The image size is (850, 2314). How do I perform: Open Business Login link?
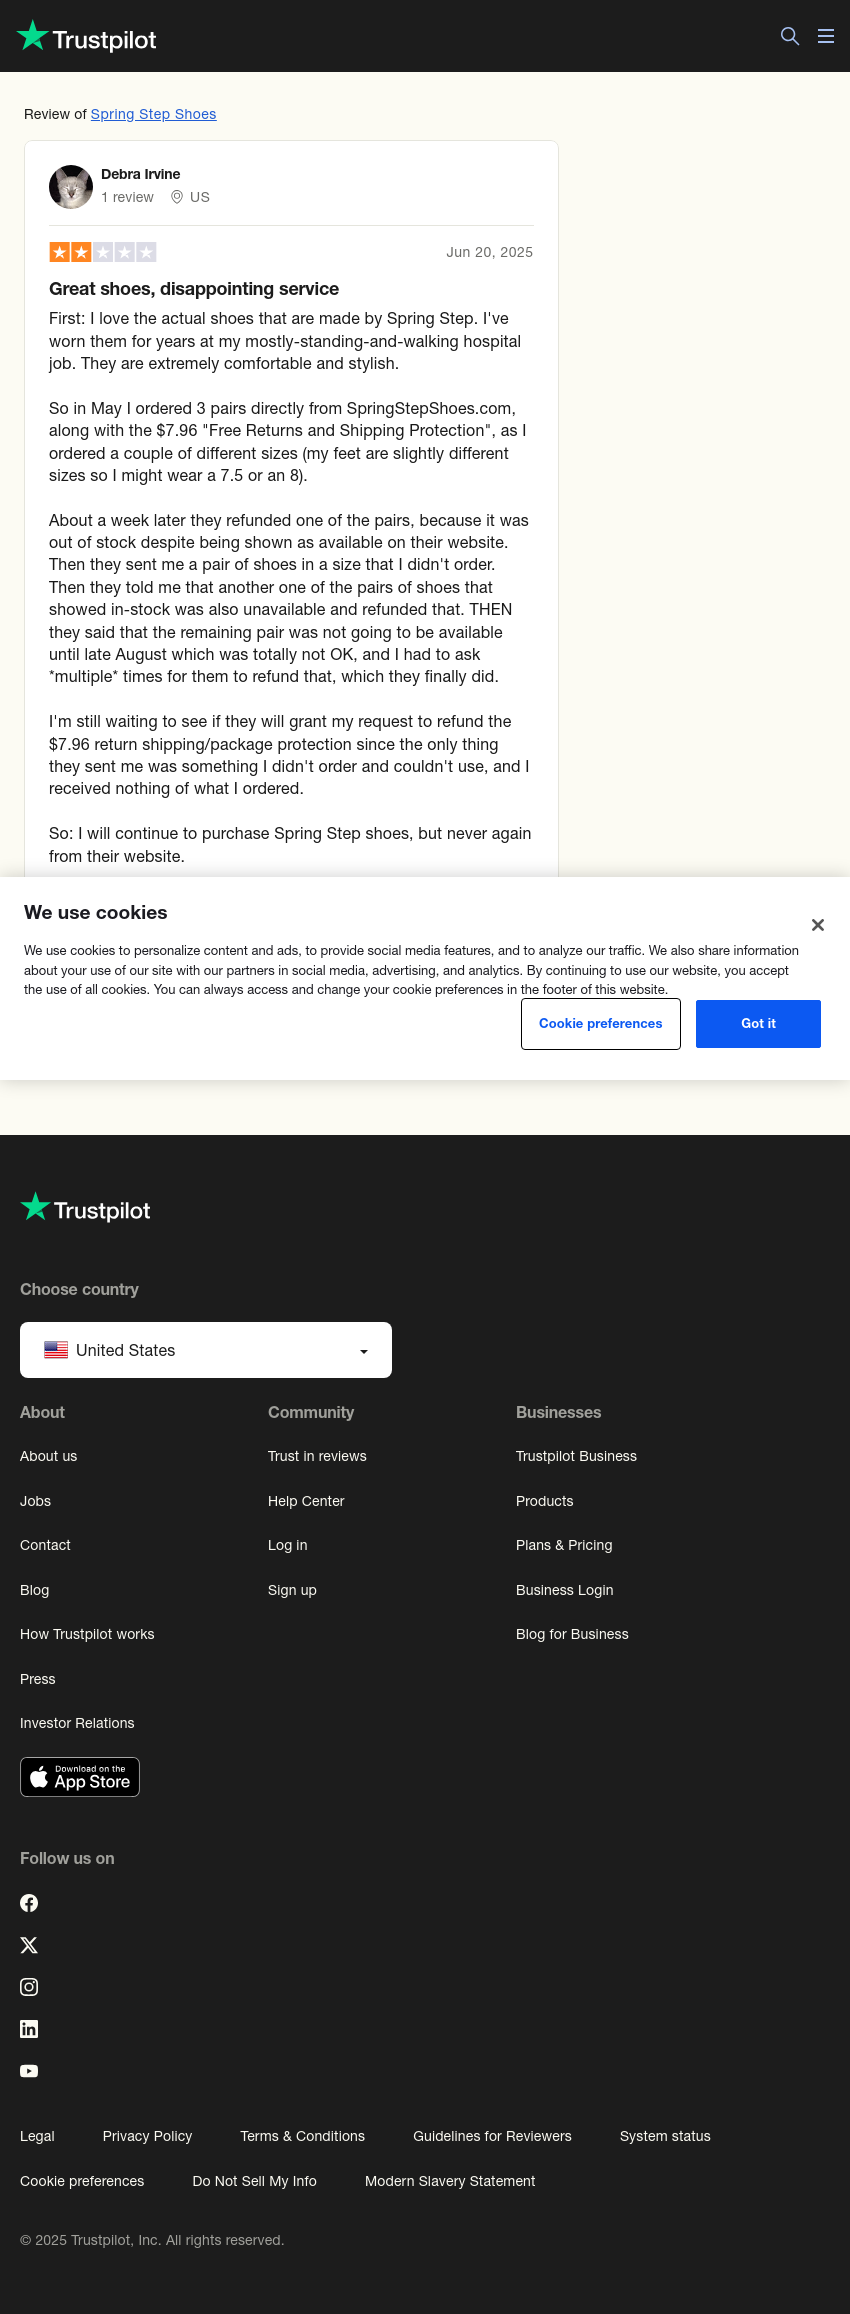coord(565,1590)
